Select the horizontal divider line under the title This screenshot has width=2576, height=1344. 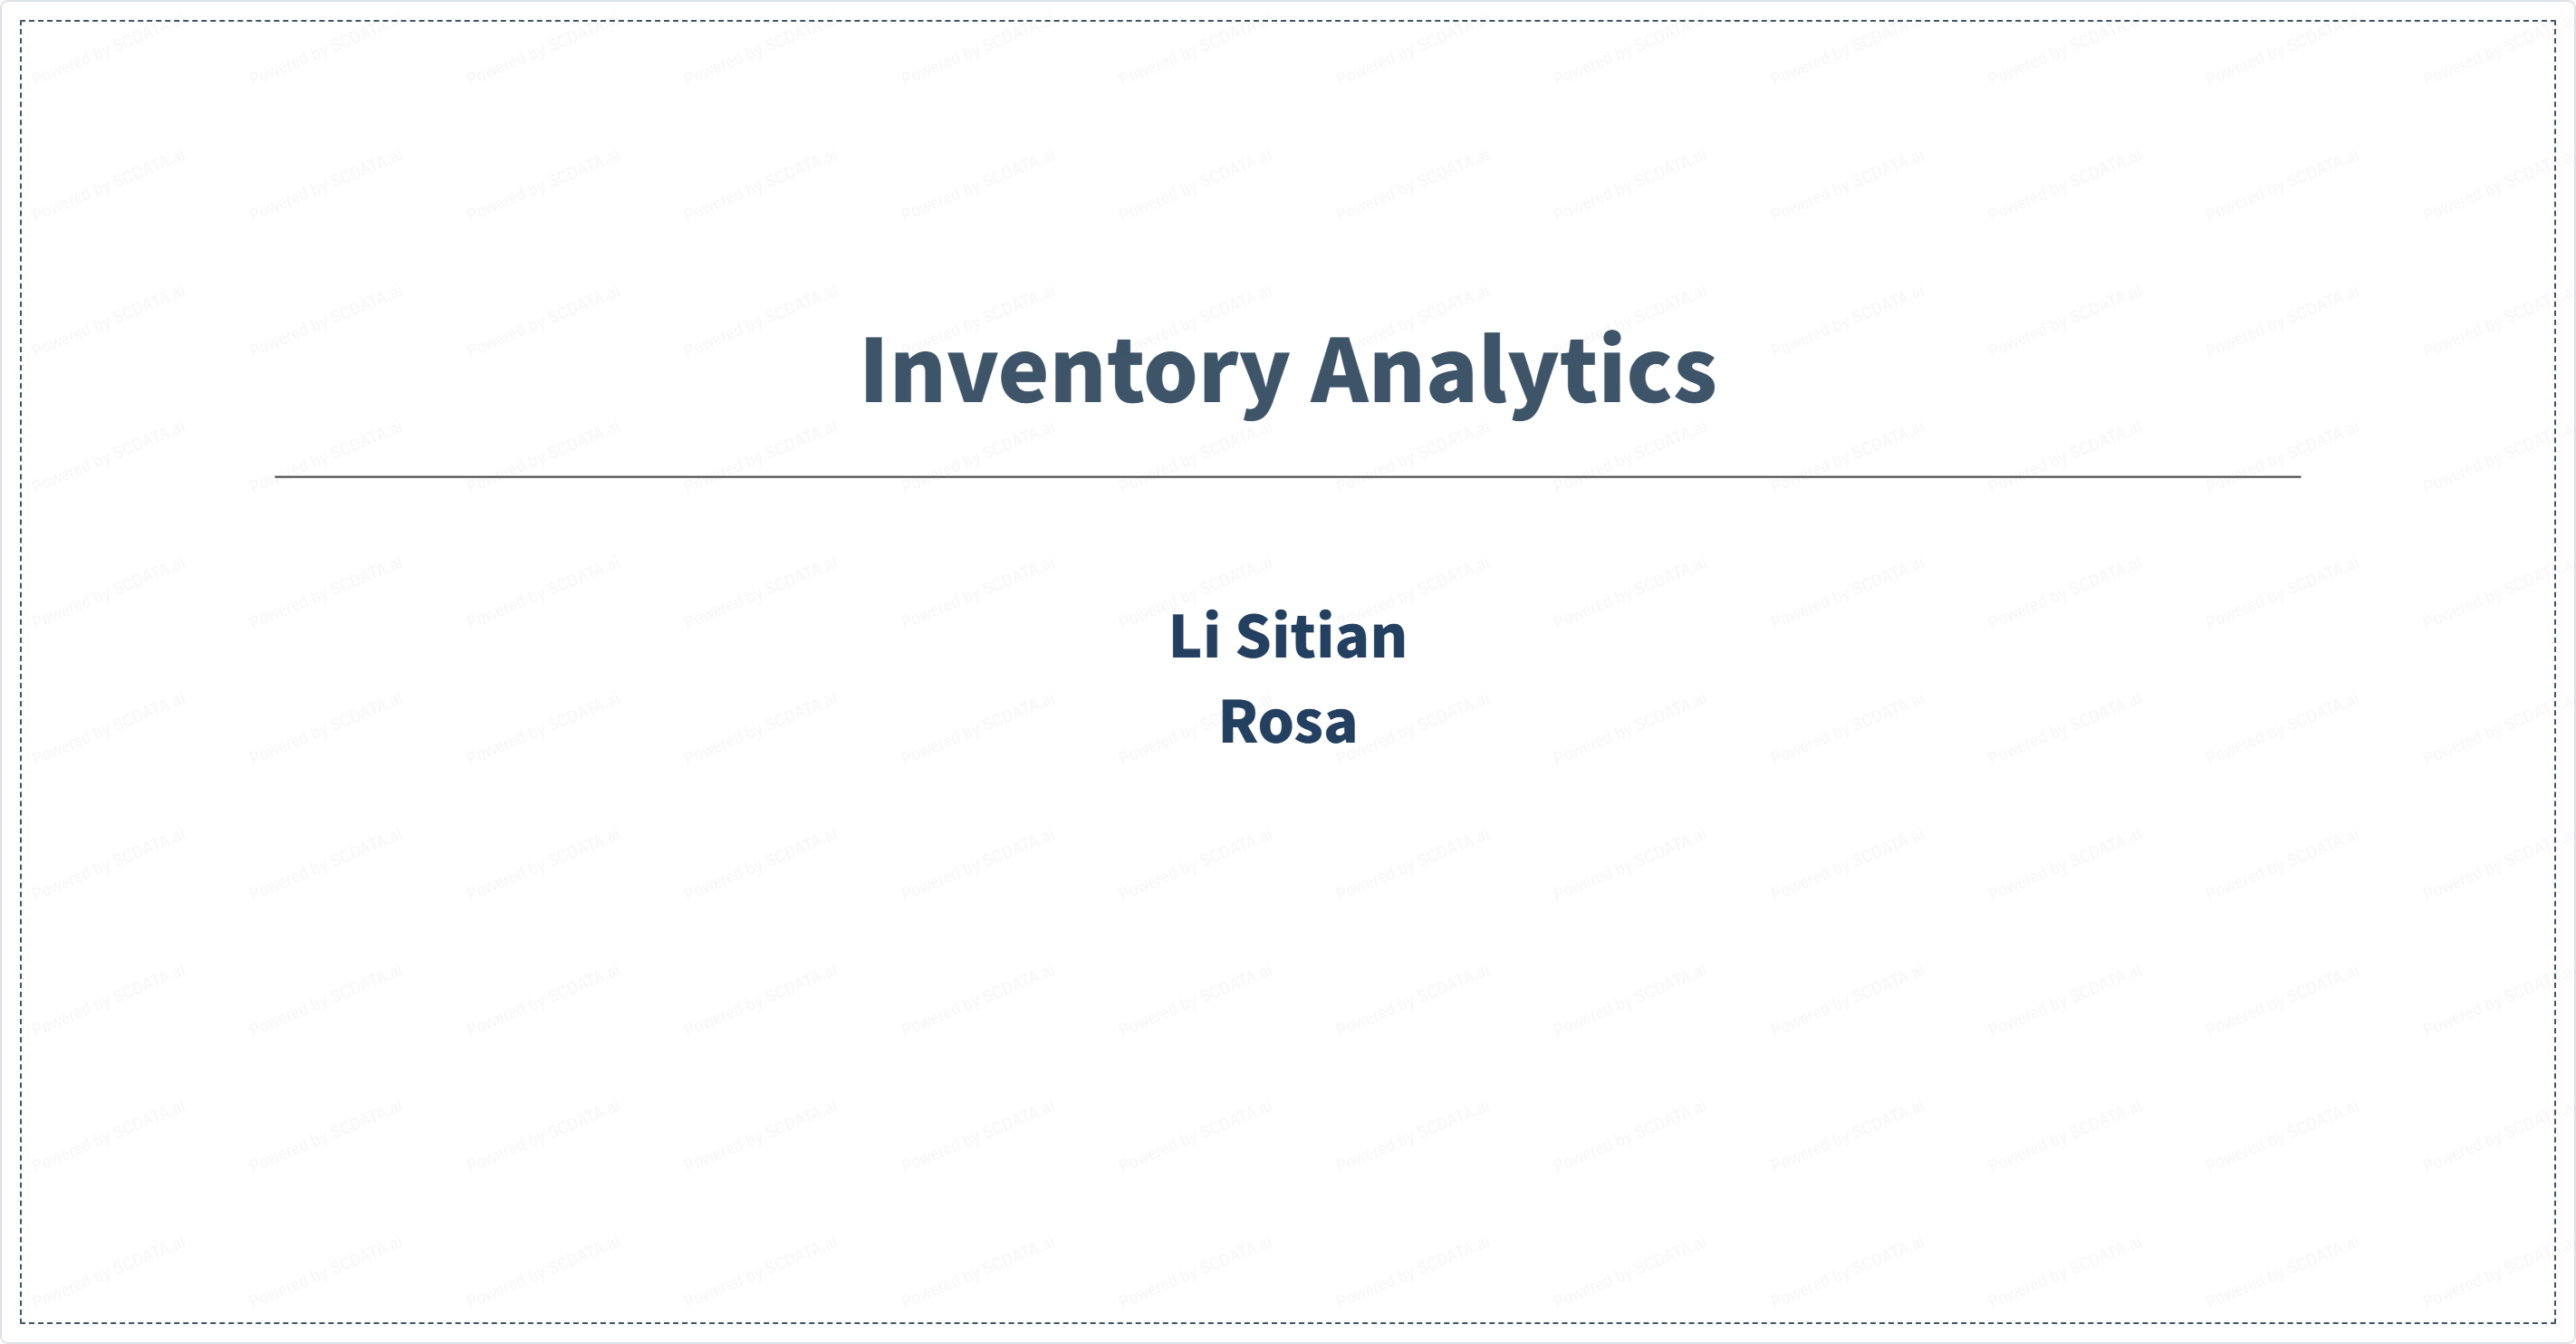coord(1288,477)
